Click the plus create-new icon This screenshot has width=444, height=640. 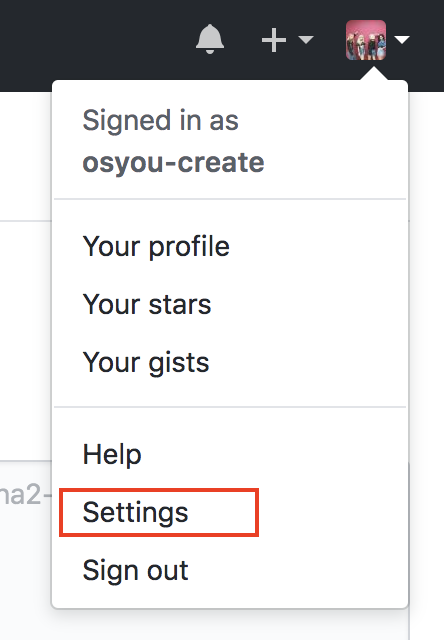[273, 40]
